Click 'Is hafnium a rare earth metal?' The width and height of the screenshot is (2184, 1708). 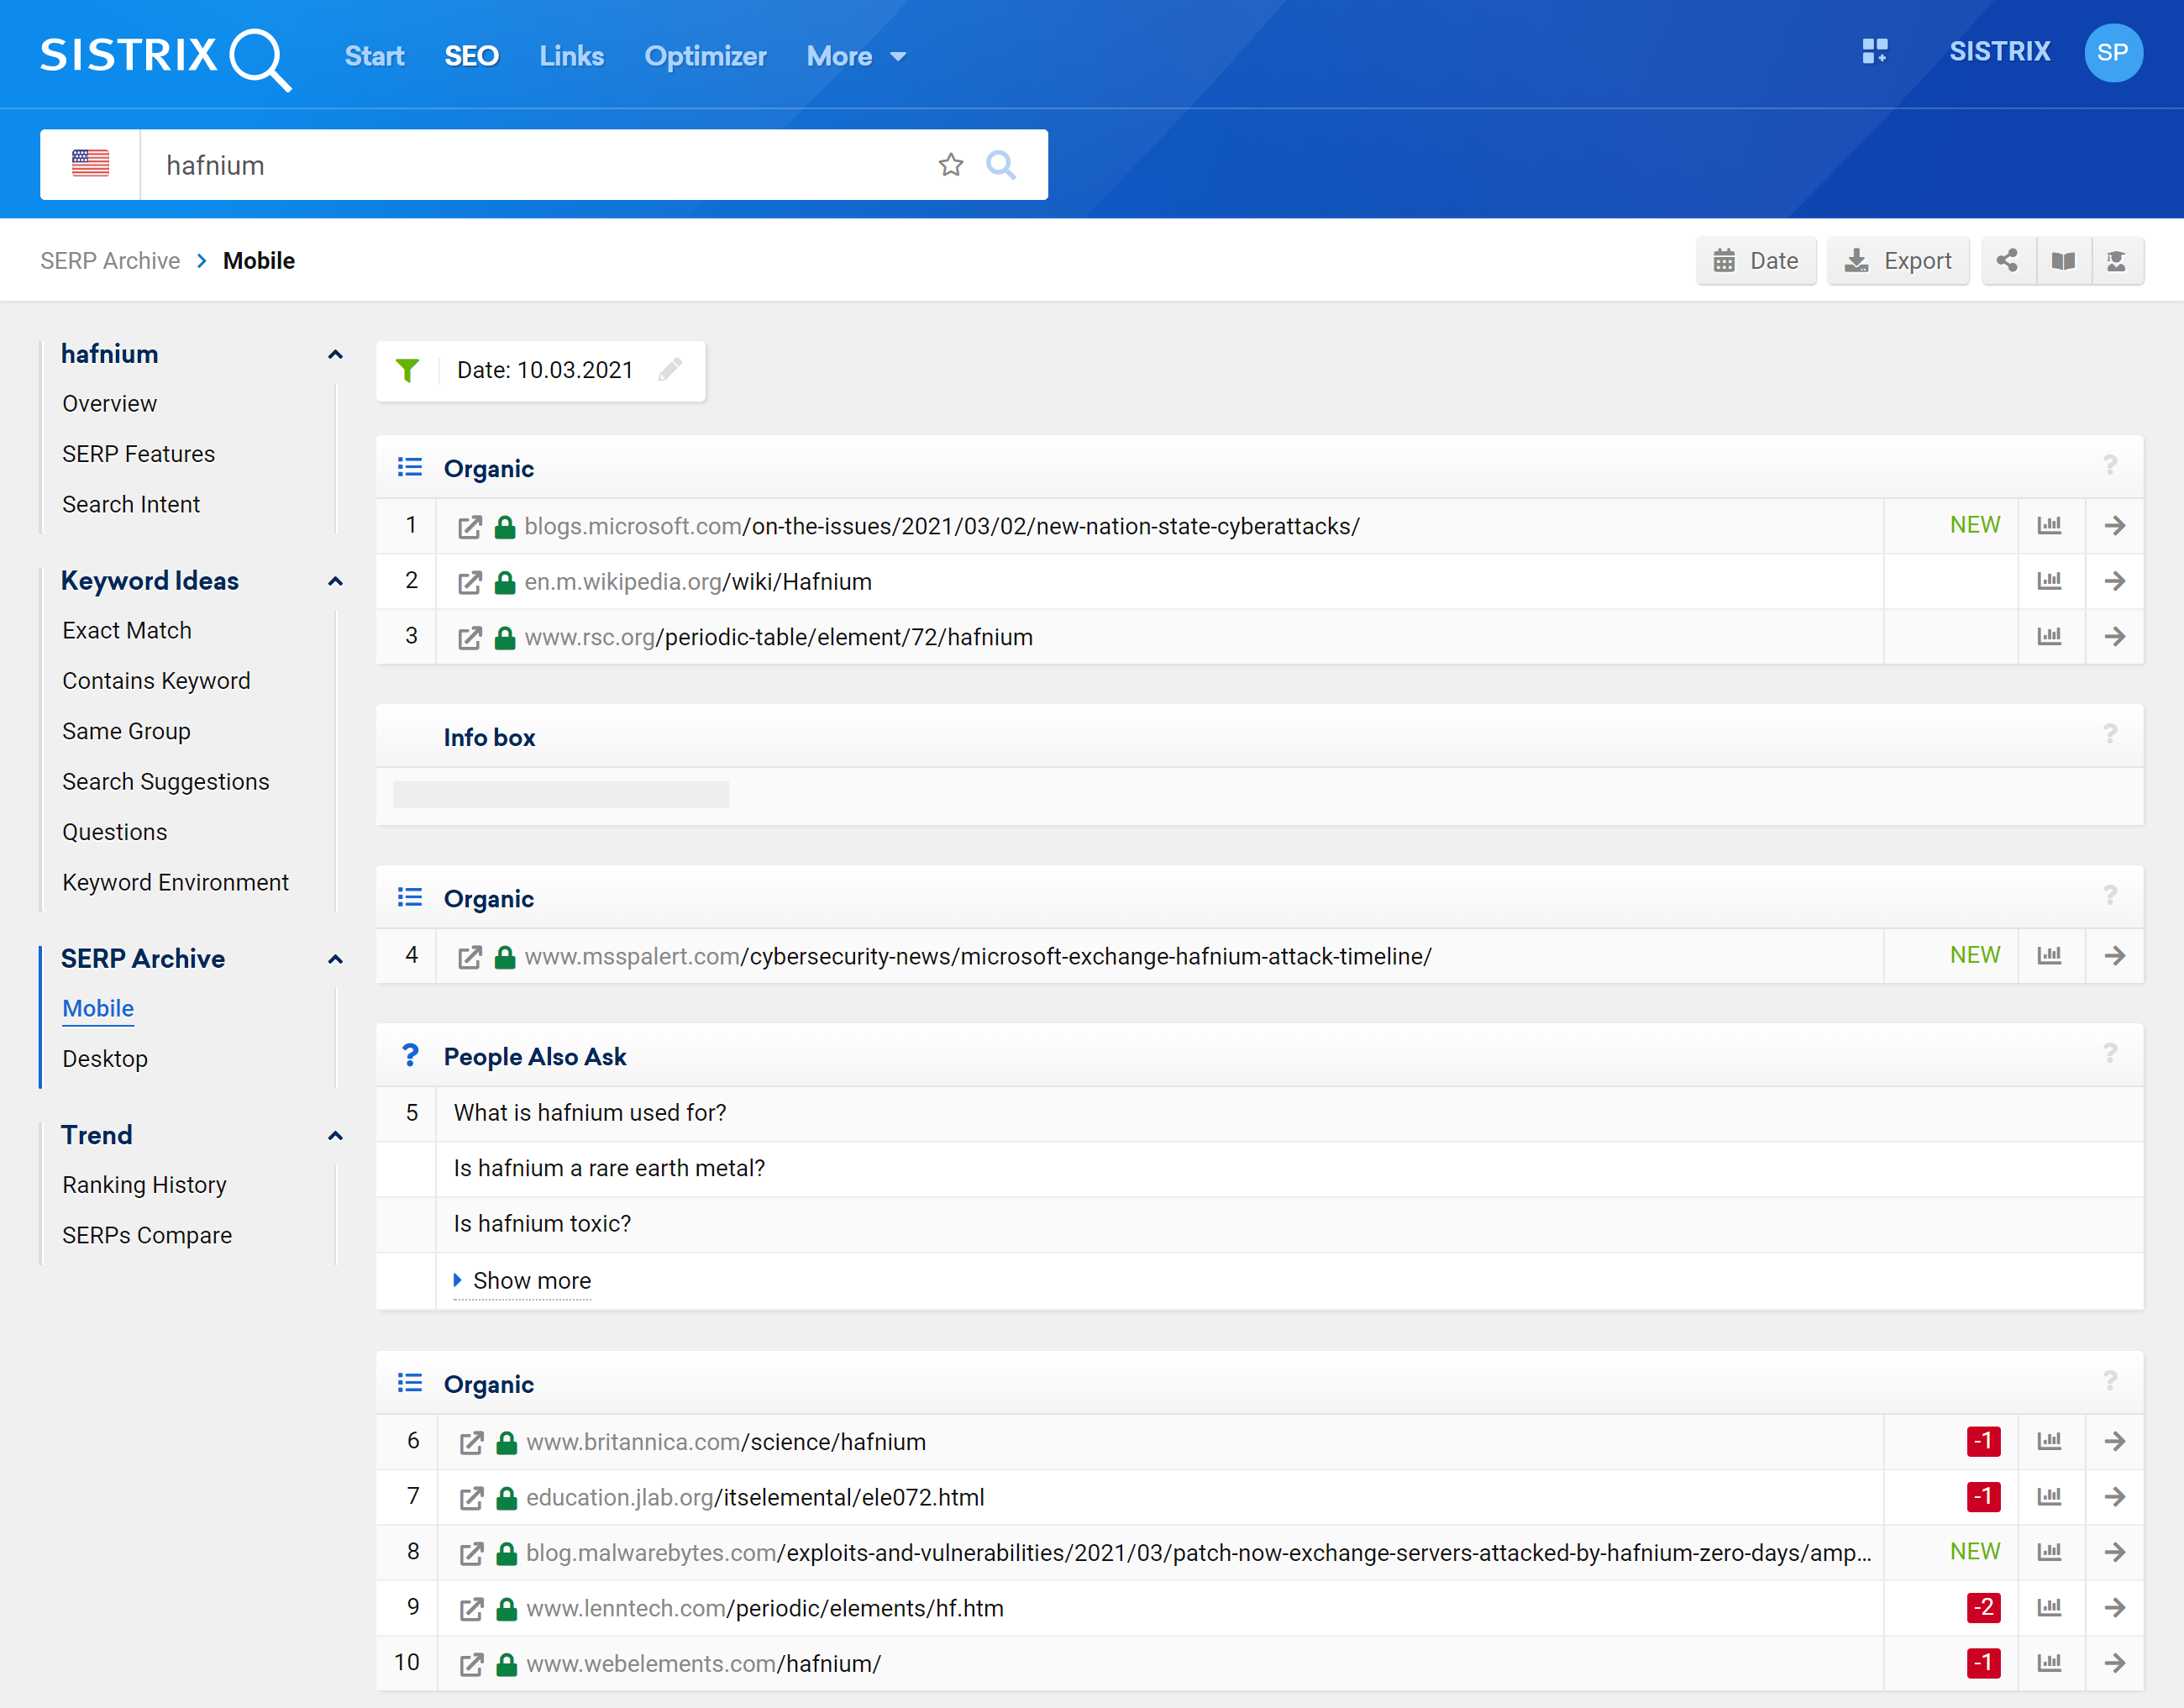609,1168
